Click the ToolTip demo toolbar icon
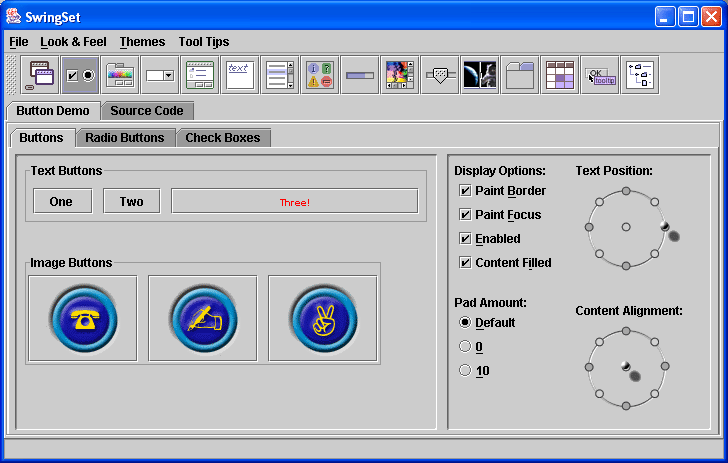Viewport: 728px width, 463px height. coord(600,75)
